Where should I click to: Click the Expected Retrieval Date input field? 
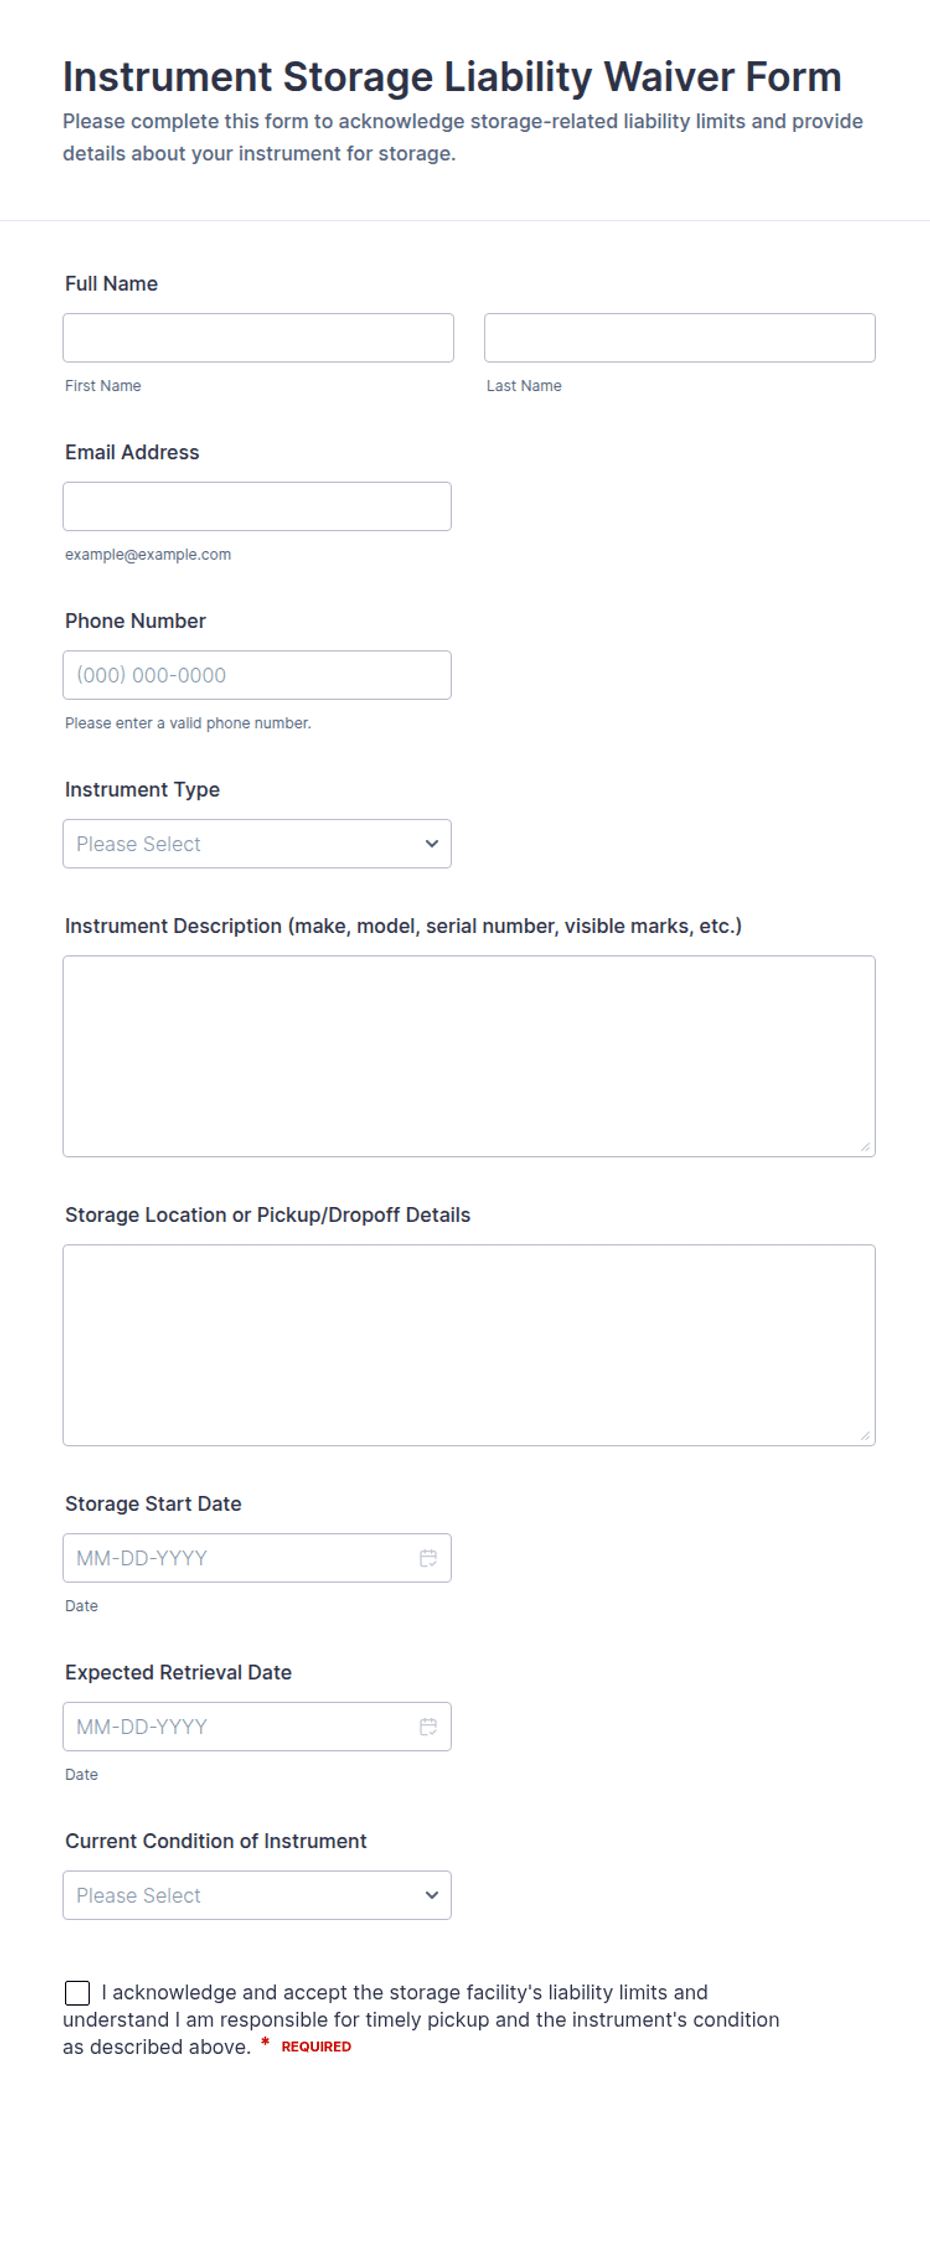(x=257, y=1727)
